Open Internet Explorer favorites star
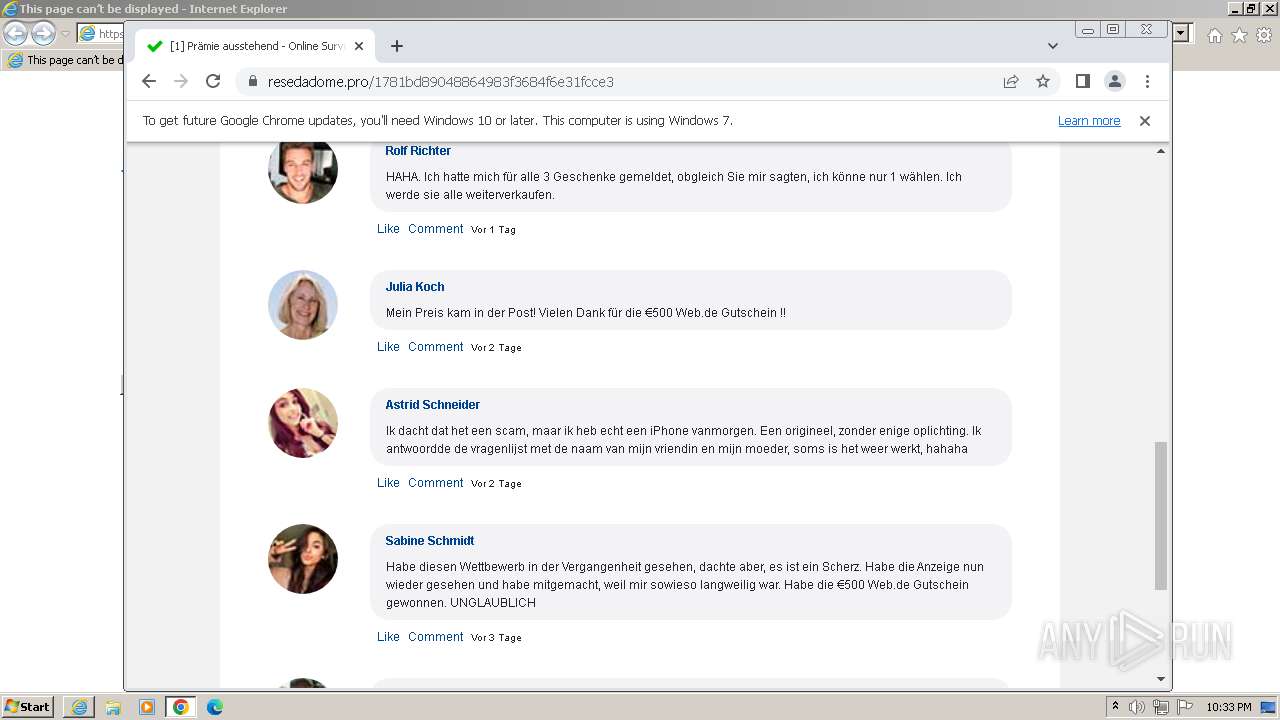The image size is (1280, 720). (1239, 35)
